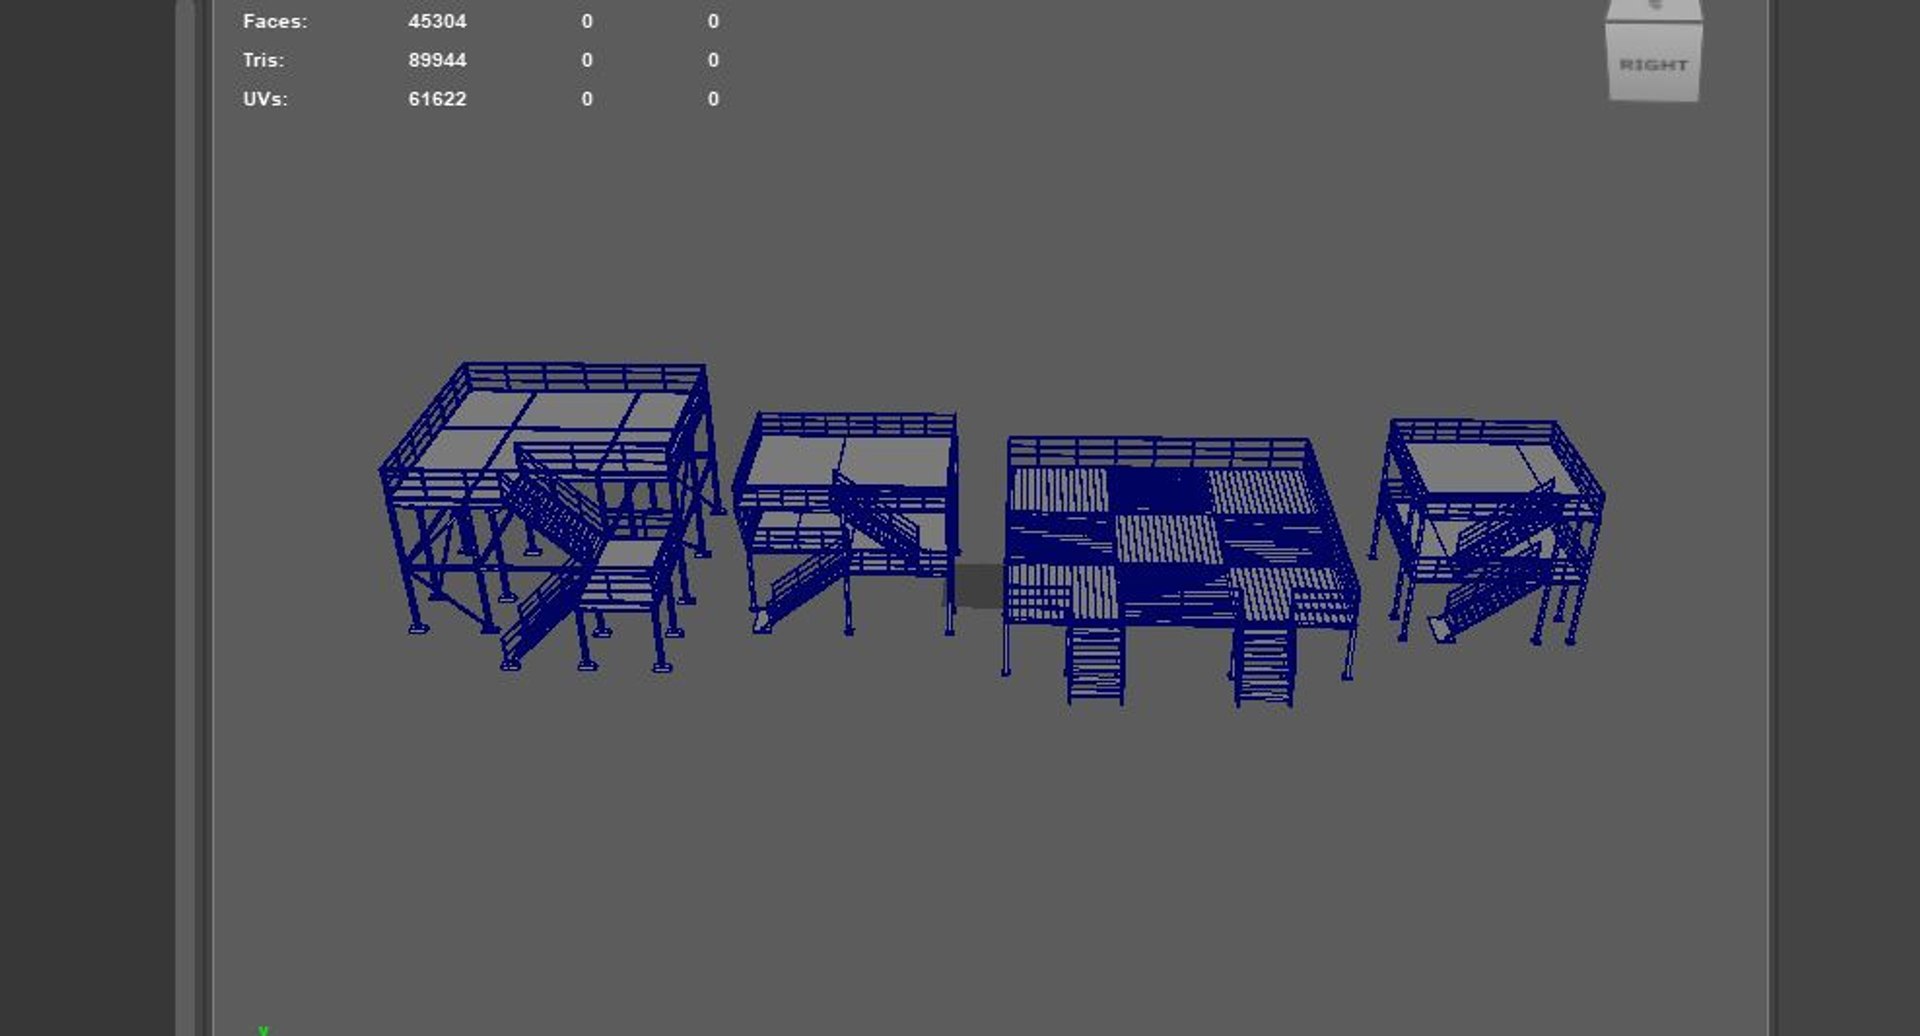1920x1036 pixels.
Task: Select the wide grated platform with two front stairs
Action: pyautogui.click(x=1181, y=571)
